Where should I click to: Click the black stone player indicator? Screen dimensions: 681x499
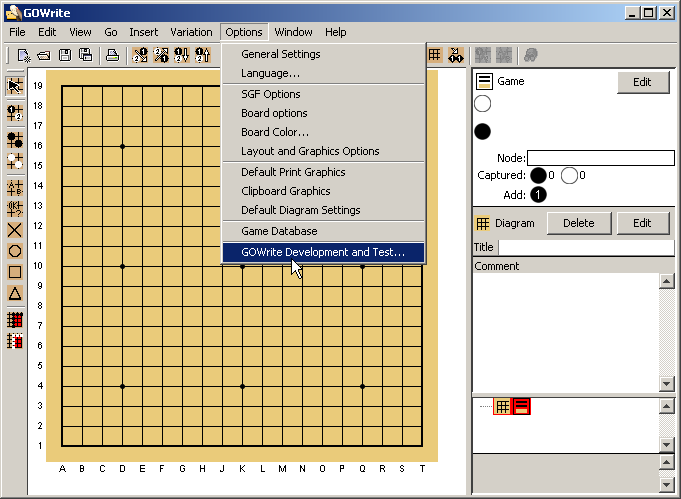pos(483,132)
